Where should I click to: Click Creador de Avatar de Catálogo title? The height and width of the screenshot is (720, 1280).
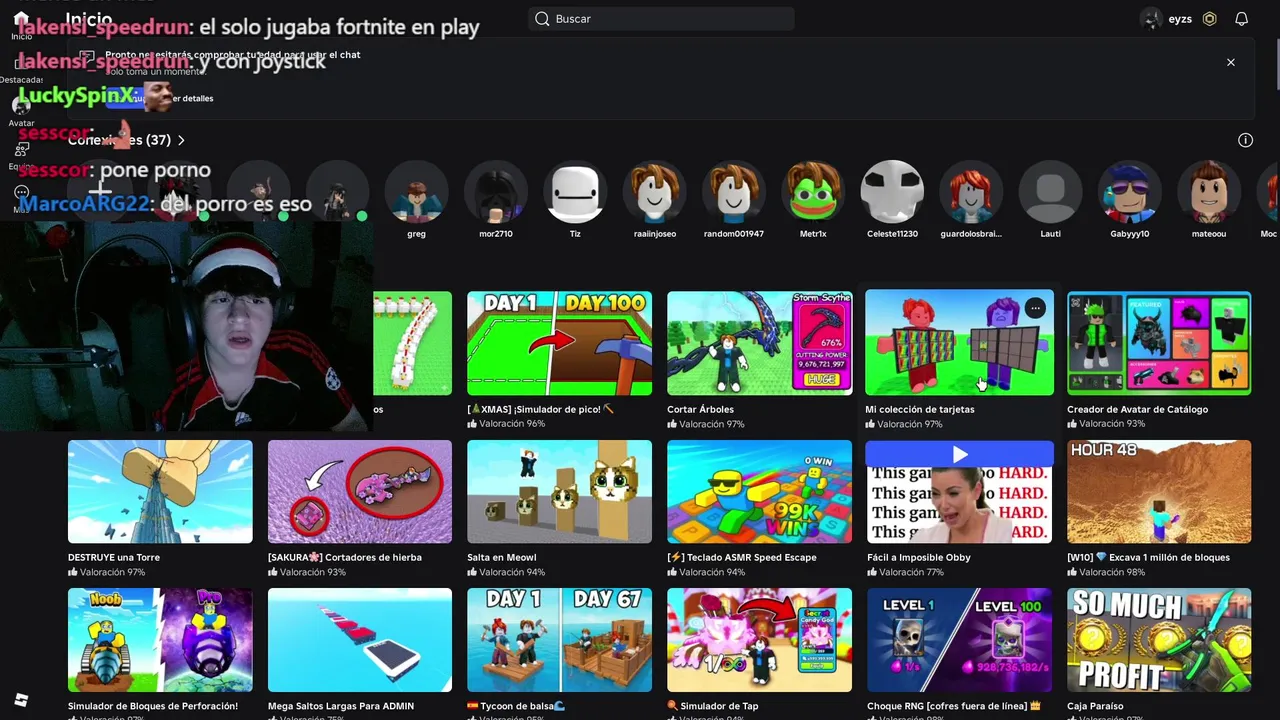tap(1137, 409)
